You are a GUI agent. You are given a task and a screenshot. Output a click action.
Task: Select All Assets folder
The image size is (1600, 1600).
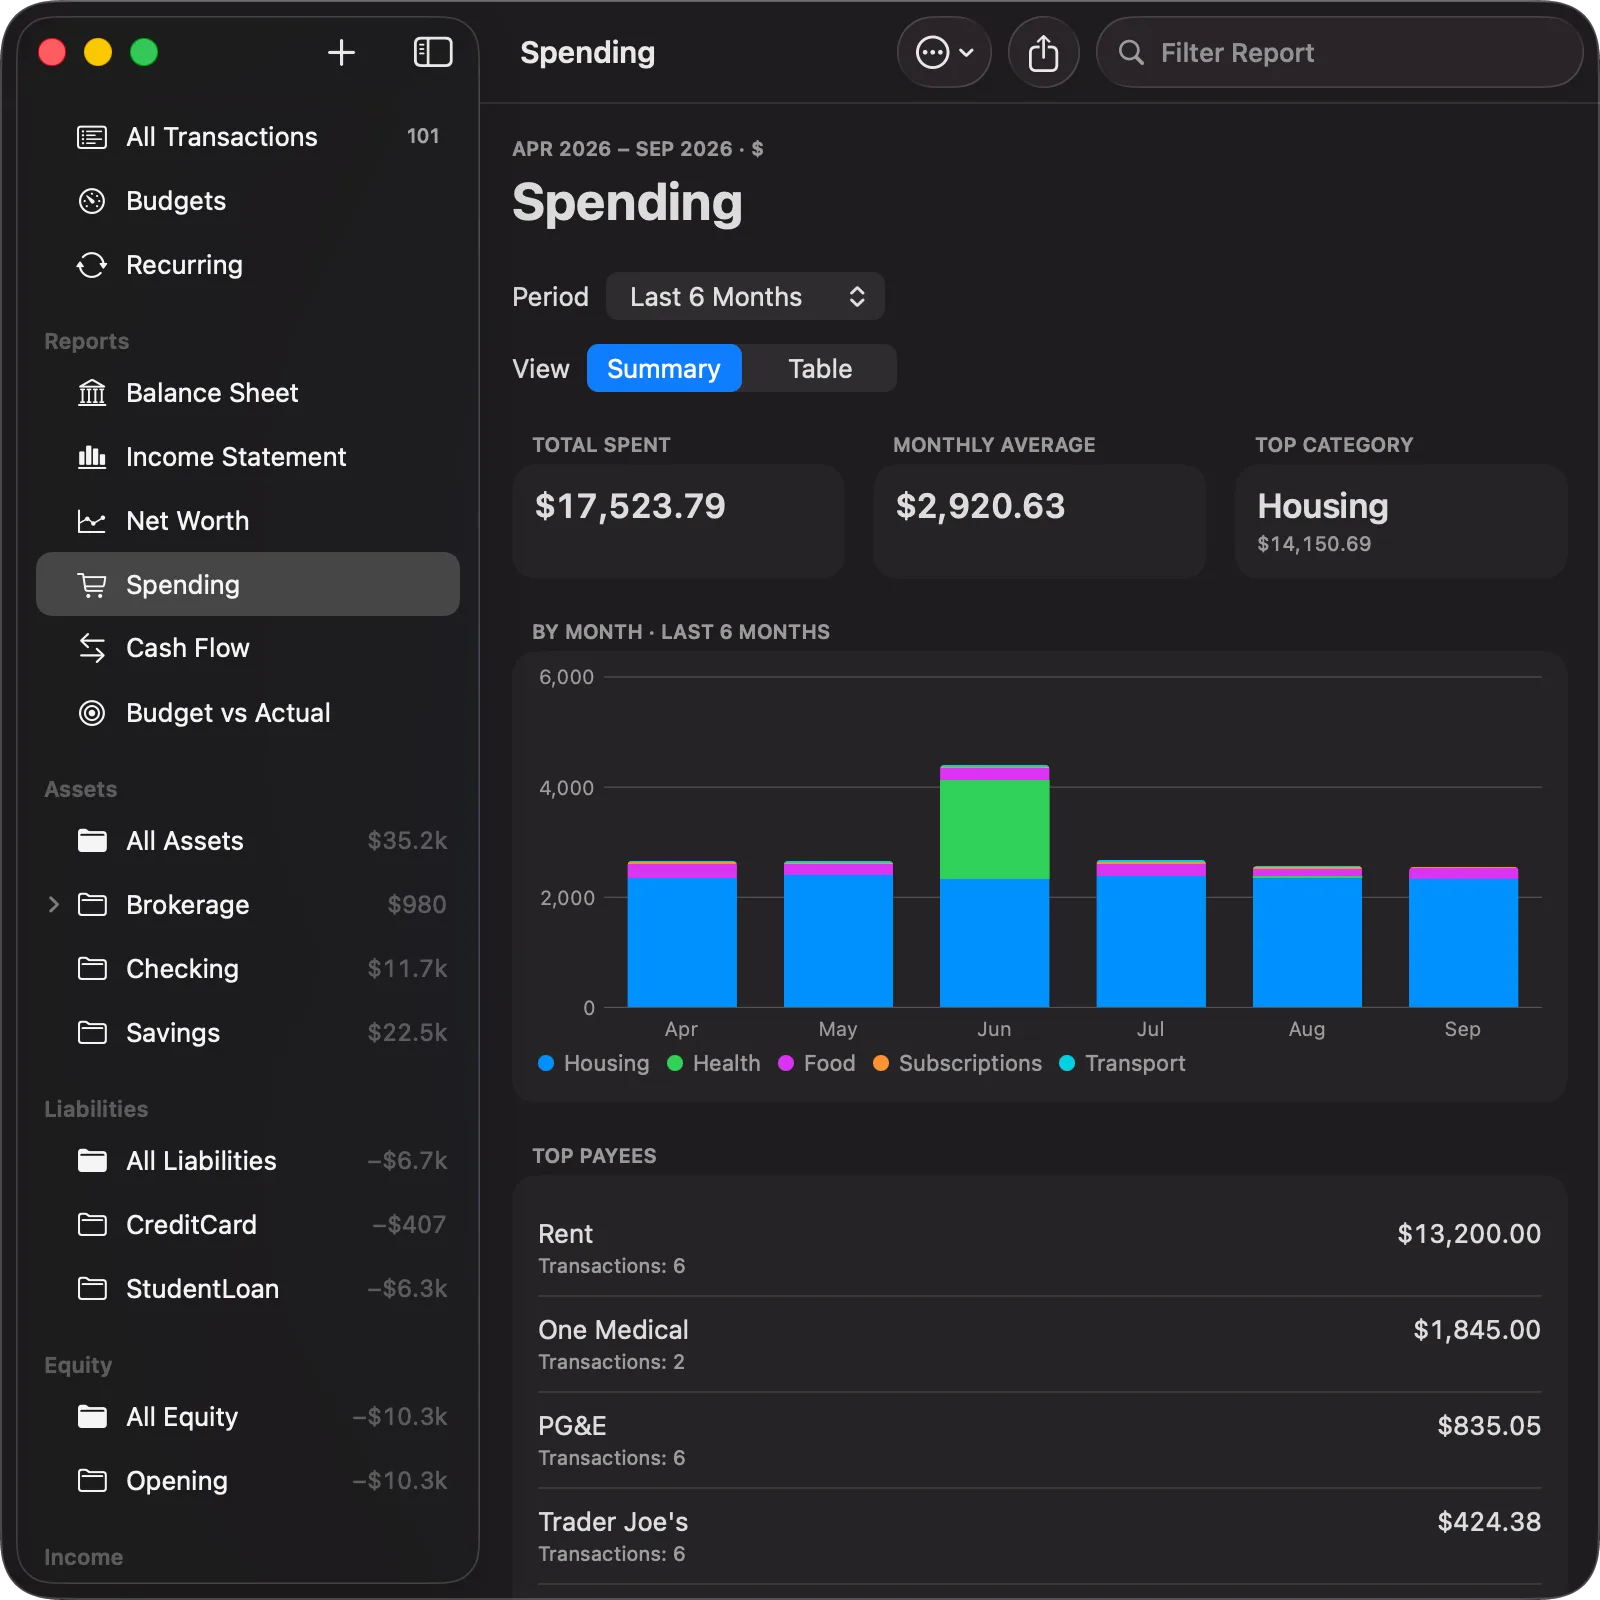248,841
